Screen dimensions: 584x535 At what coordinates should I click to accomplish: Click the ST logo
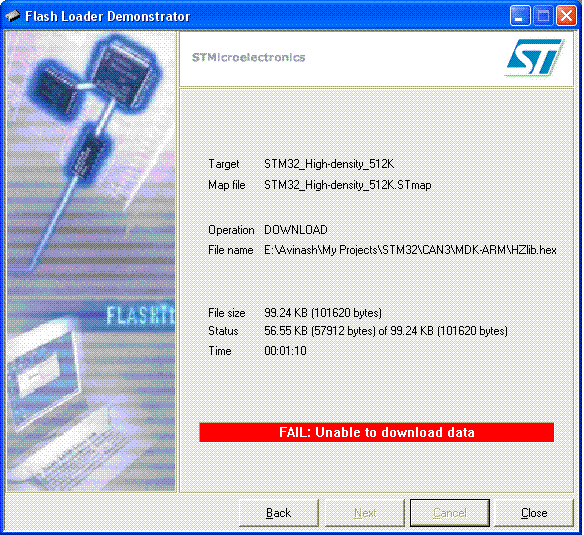pyautogui.click(x=535, y=58)
